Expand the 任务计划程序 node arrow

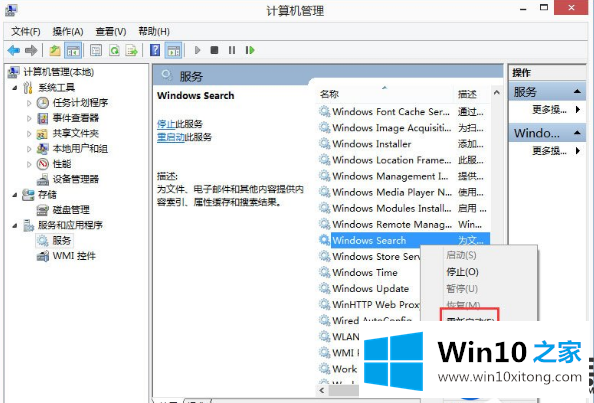pos(29,103)
